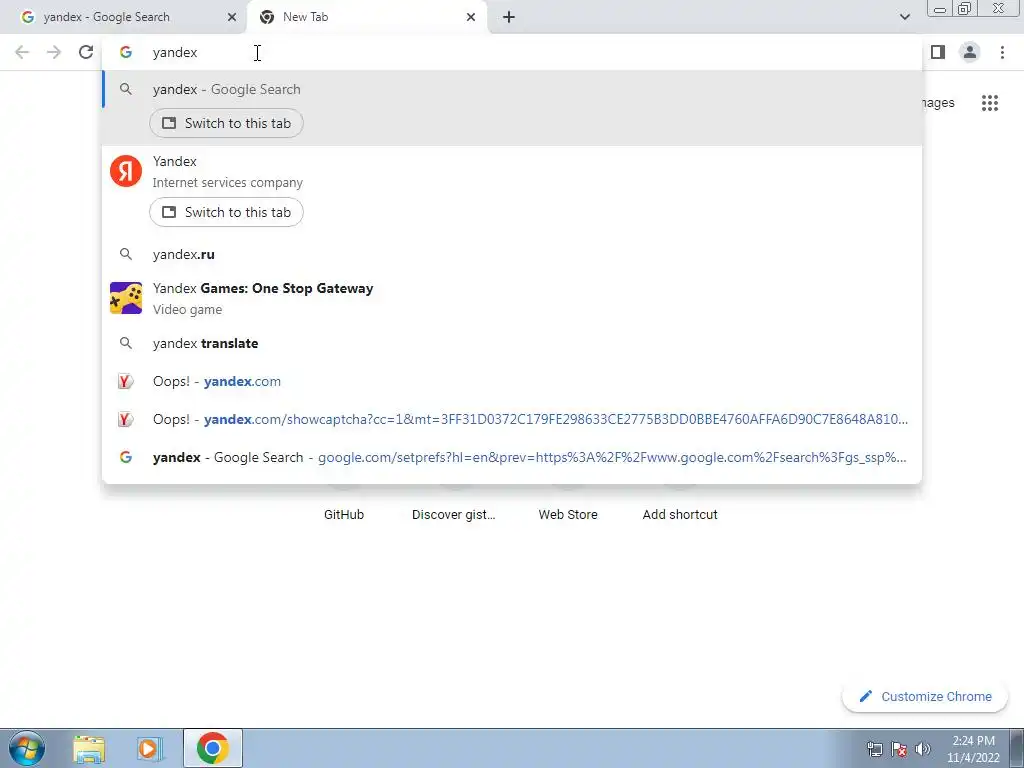Click the Yandex Games controller icon

click(x=126, y=298)
